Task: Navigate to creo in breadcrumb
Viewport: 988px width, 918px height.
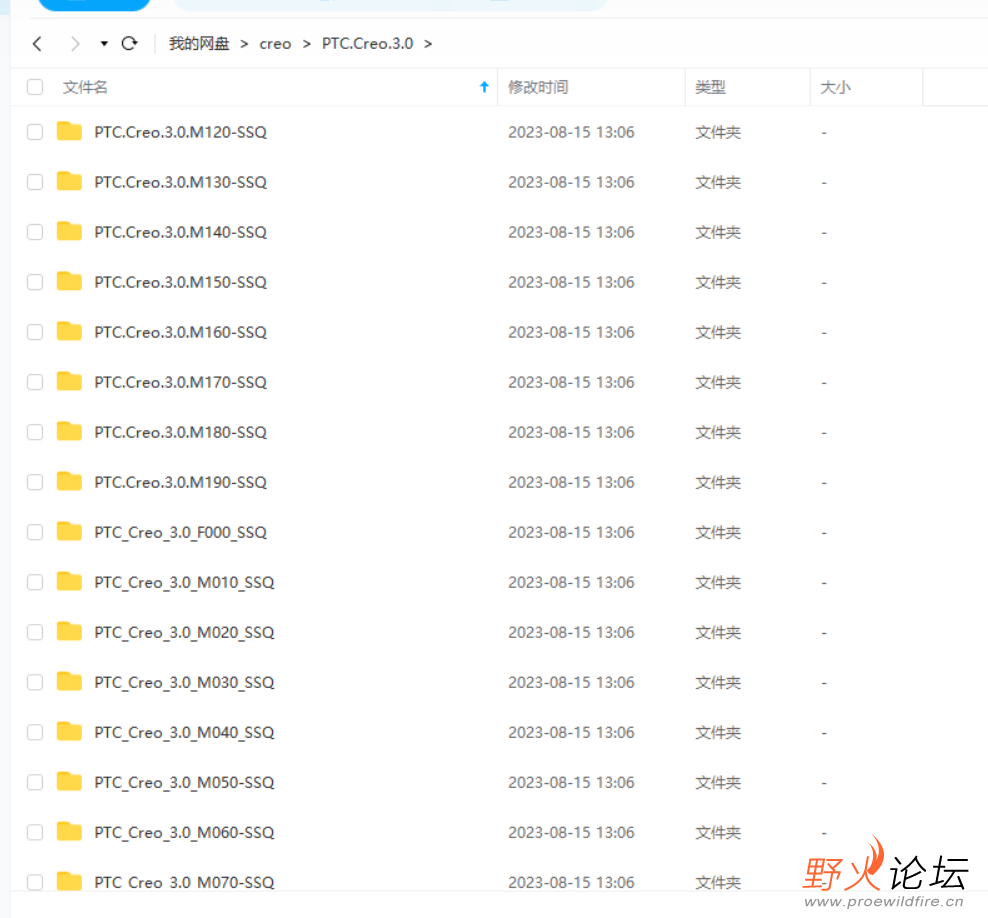Action: coord(275,44)
